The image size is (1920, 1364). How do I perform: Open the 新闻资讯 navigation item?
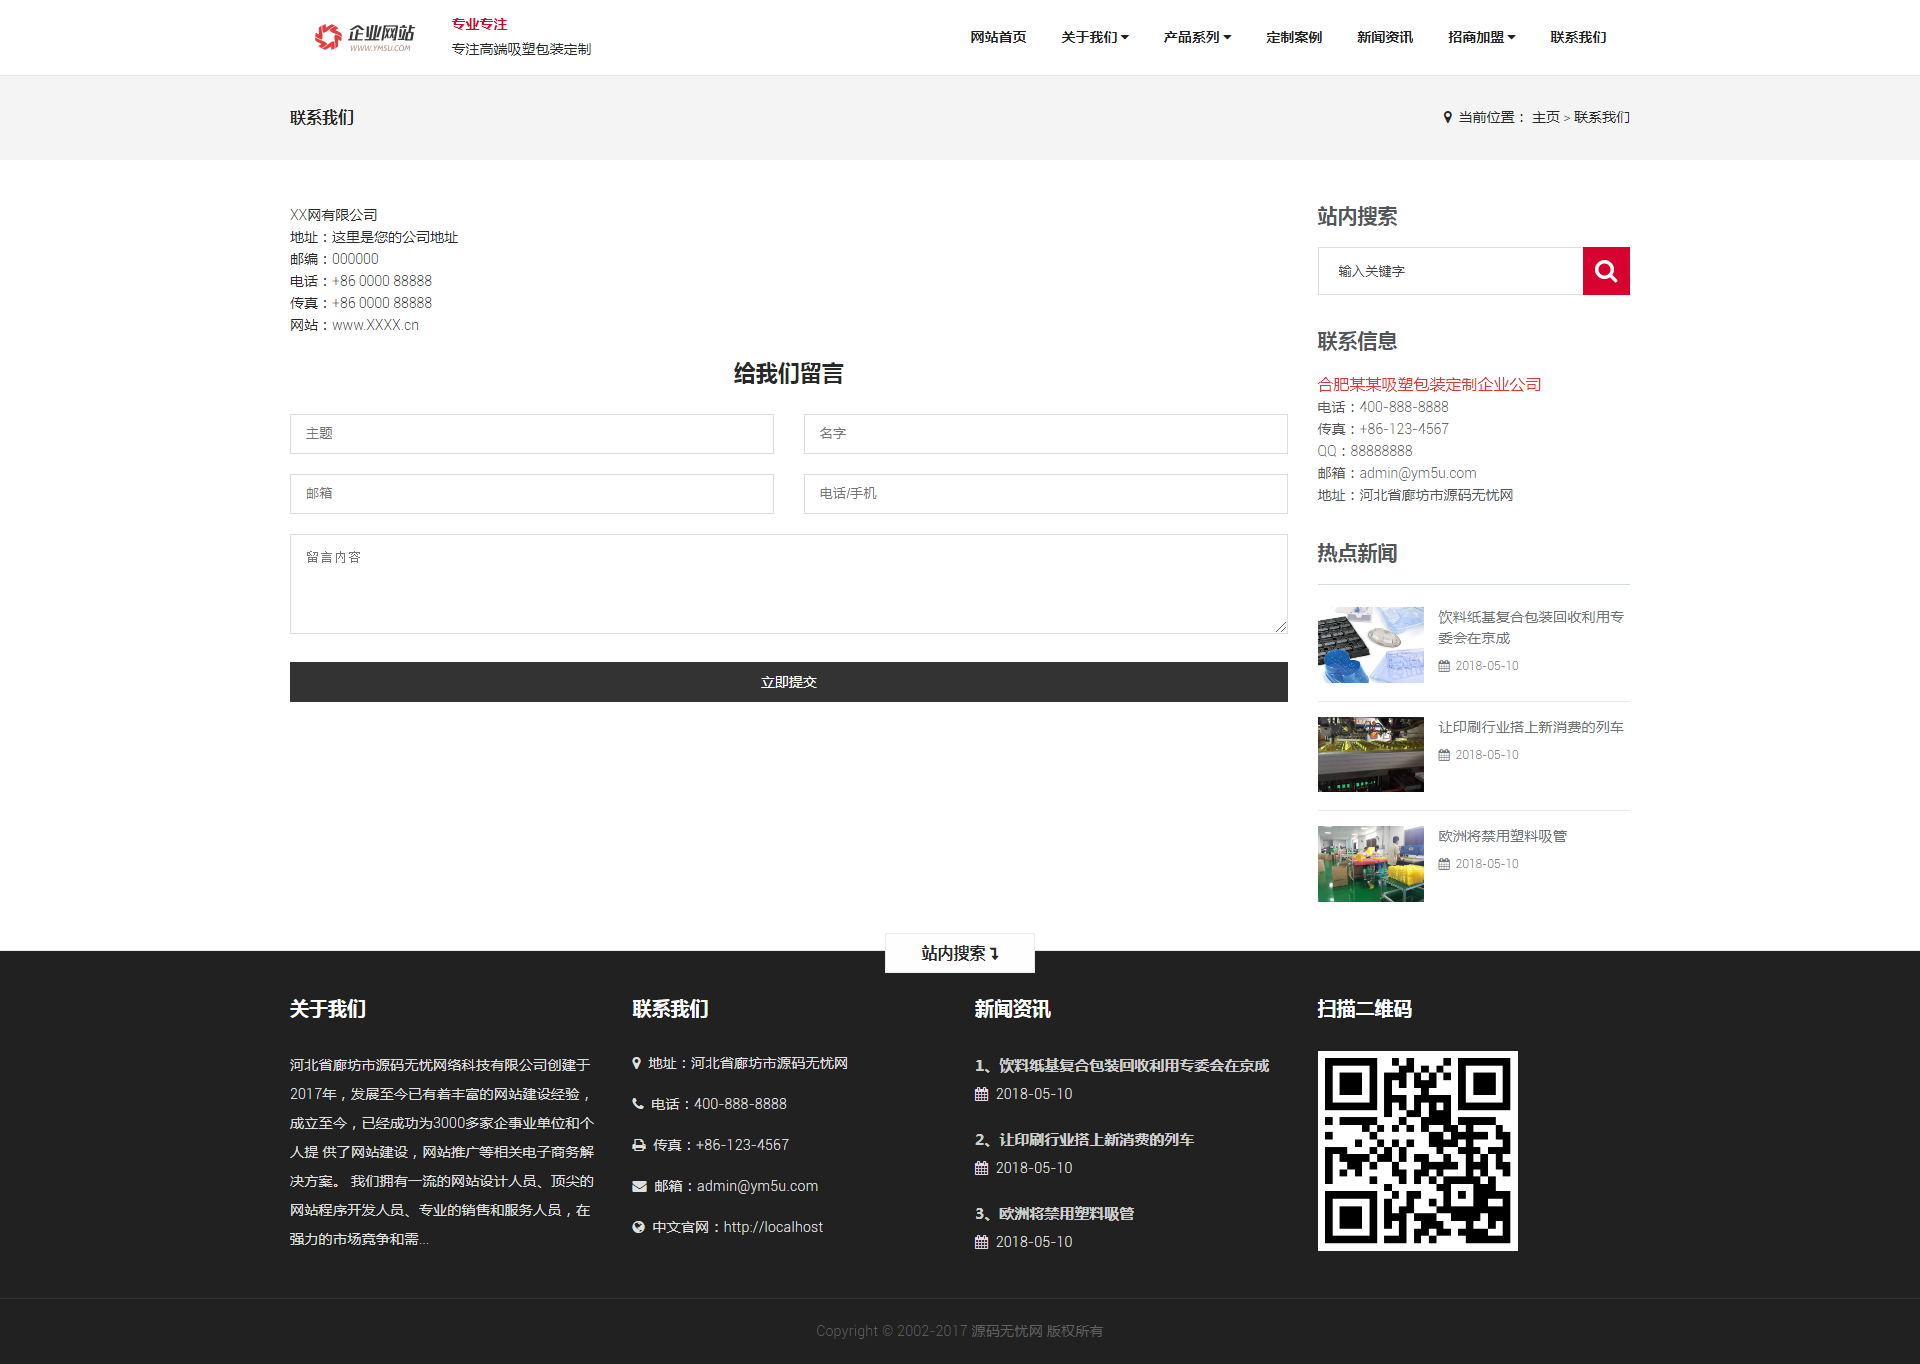[x=1384, y=37]
